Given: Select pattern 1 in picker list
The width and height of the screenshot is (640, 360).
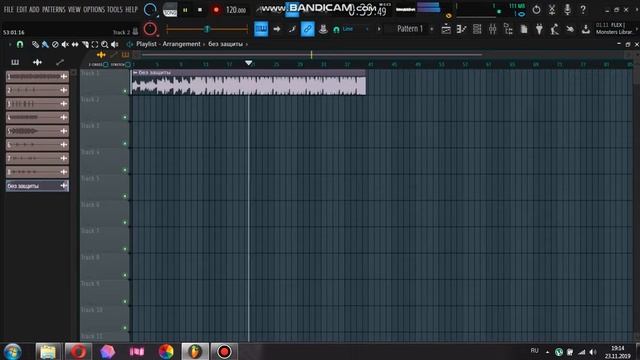Looking at the screenshot, I should [37, 76].
